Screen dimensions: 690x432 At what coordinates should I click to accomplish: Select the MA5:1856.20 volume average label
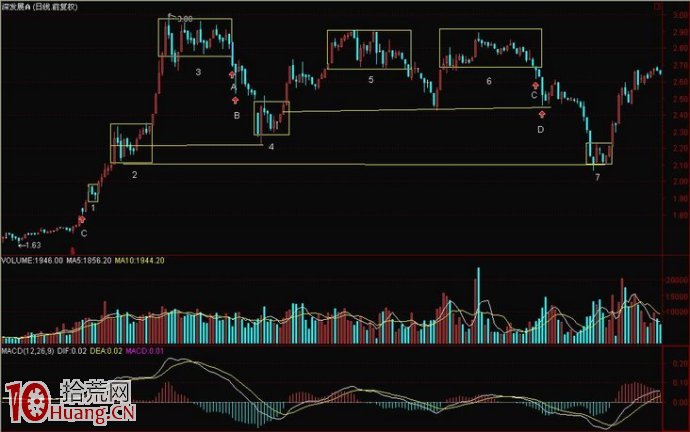pyautogui.click(x=89, y=260)
